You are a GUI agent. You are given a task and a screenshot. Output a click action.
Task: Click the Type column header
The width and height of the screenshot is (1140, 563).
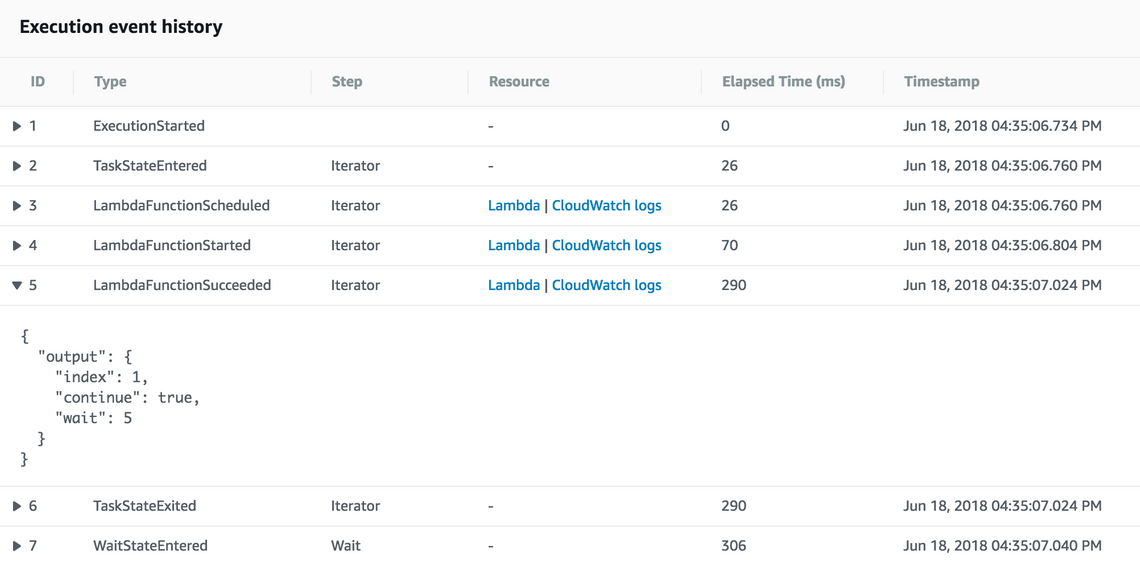tap(110, 82)
